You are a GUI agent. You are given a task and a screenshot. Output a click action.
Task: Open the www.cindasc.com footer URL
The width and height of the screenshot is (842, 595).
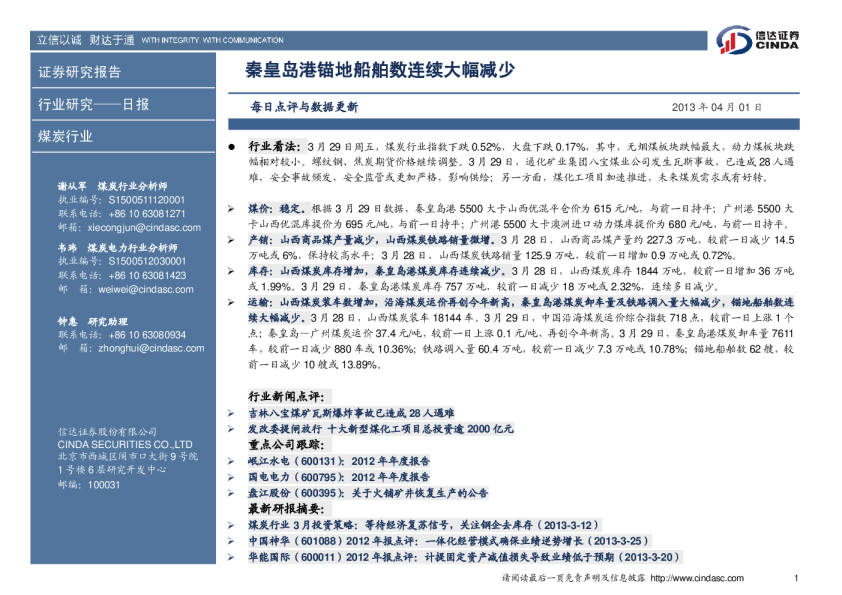[697, 578]
